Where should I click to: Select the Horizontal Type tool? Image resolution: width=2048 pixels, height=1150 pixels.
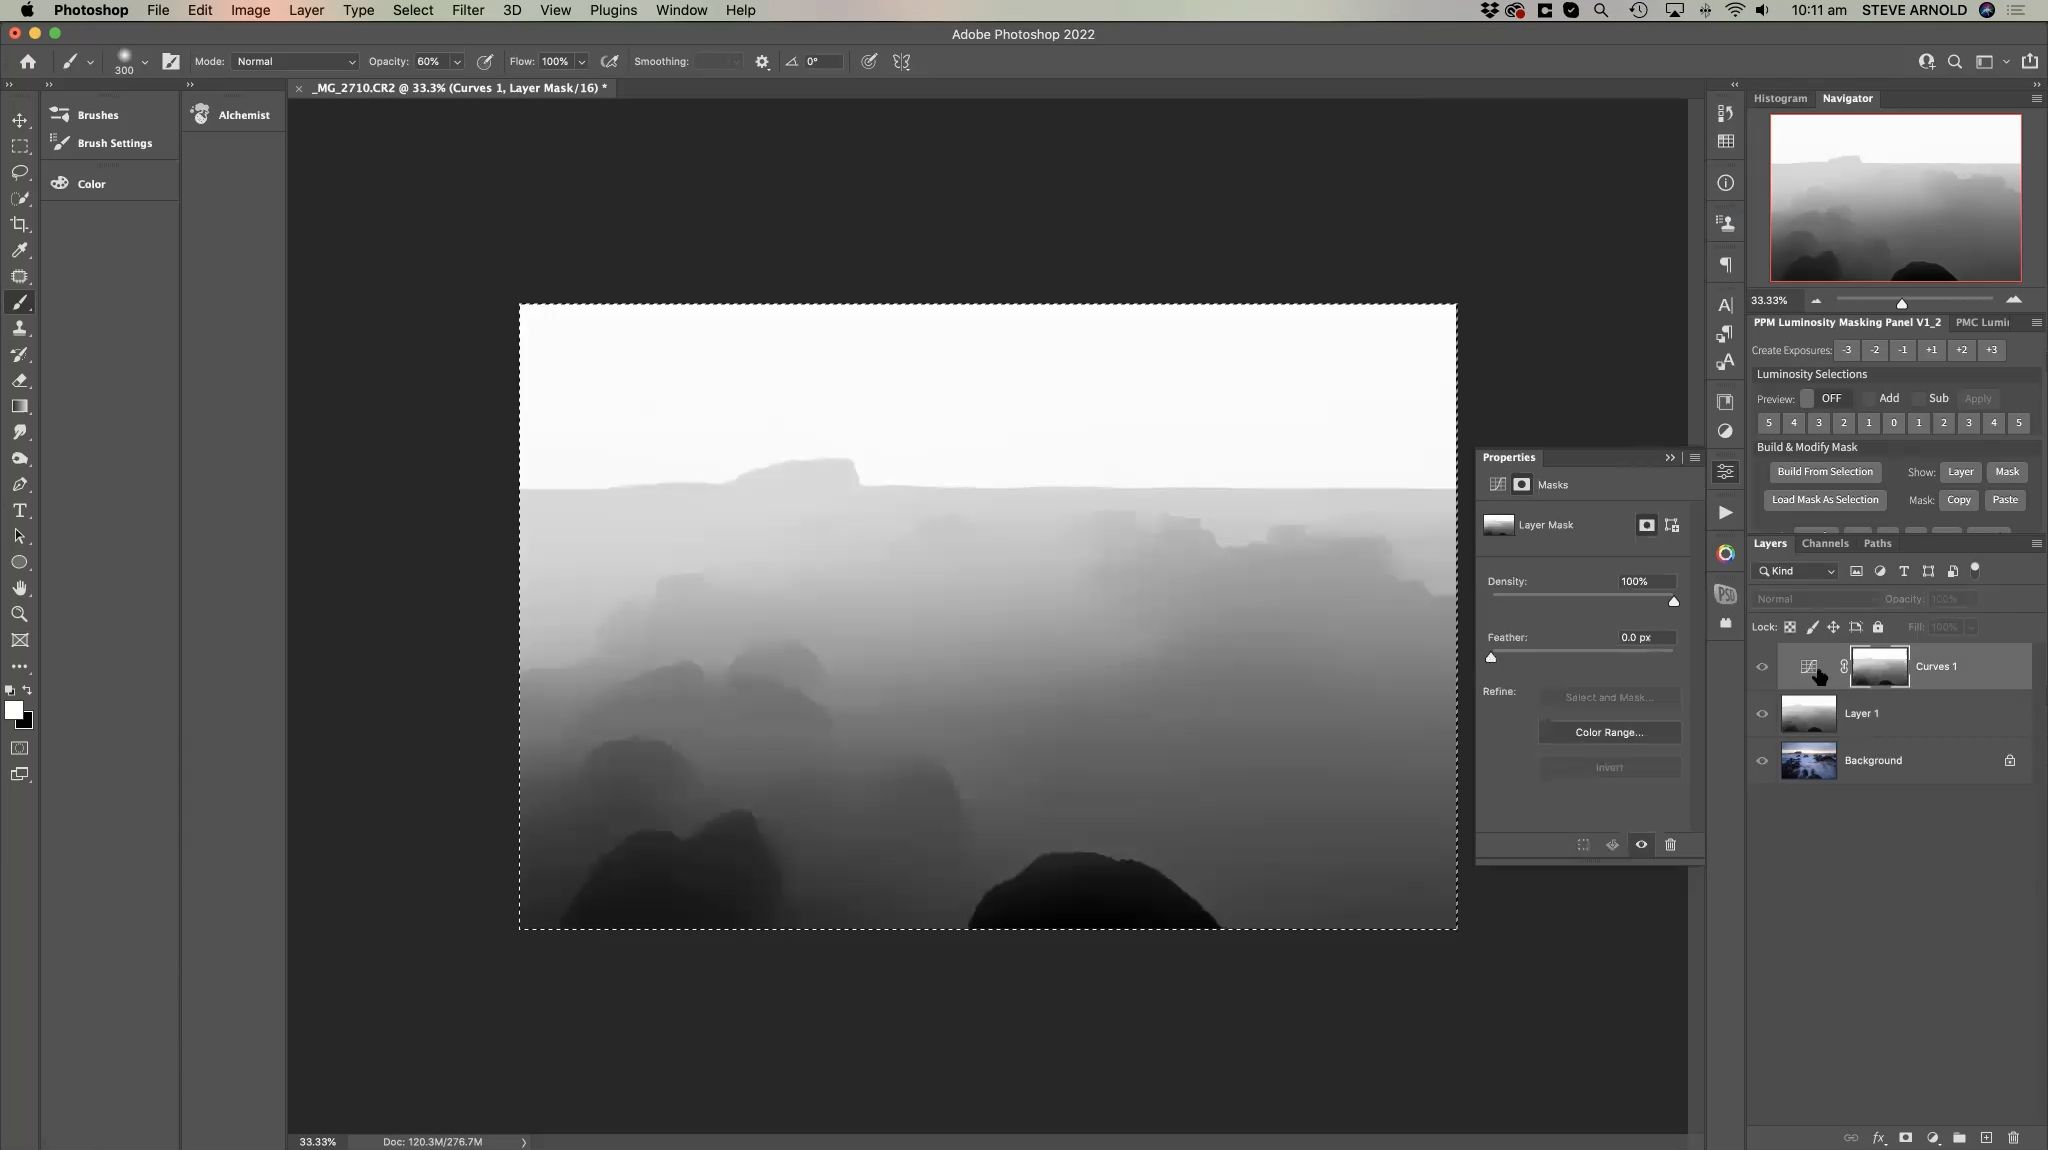(x=19, y=511)
